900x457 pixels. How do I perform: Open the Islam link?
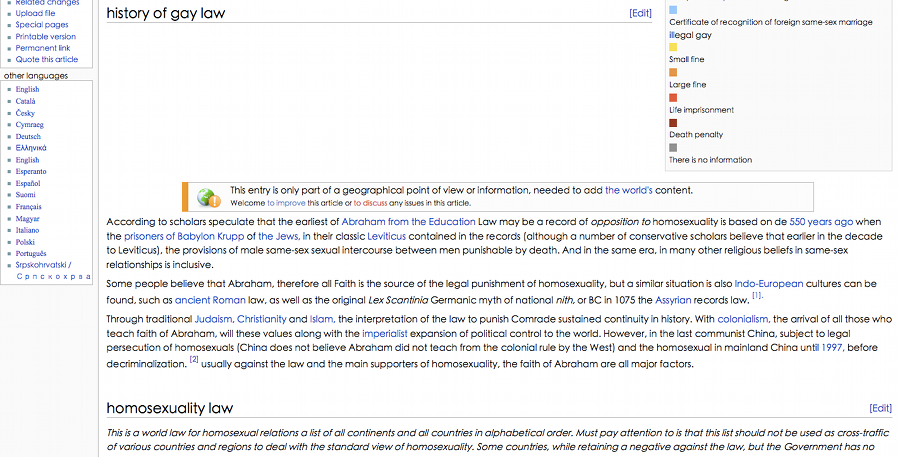click(322, 319)
